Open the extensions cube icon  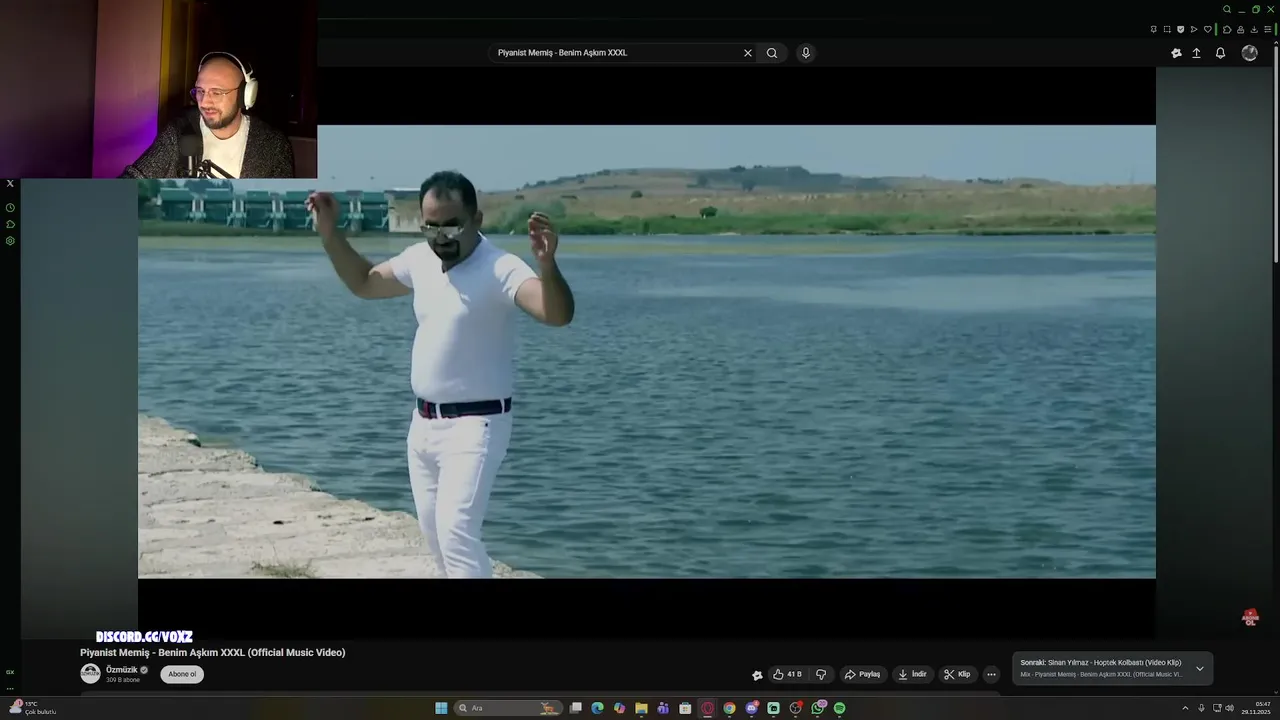(1227, 29)
